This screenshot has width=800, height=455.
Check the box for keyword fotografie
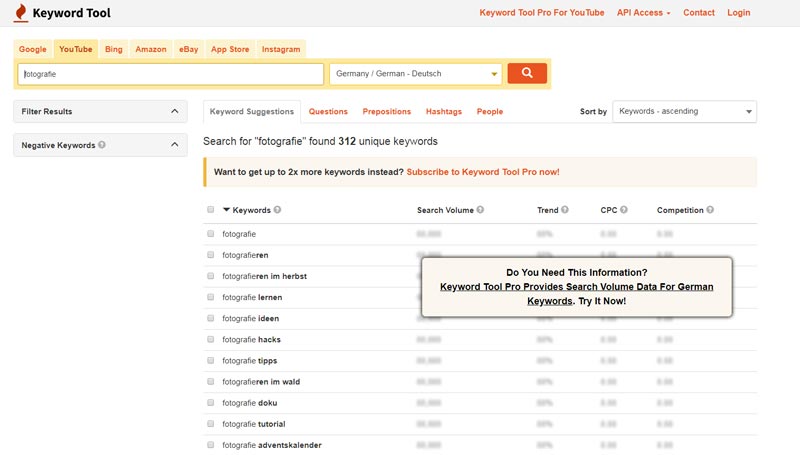coord(211,234)
